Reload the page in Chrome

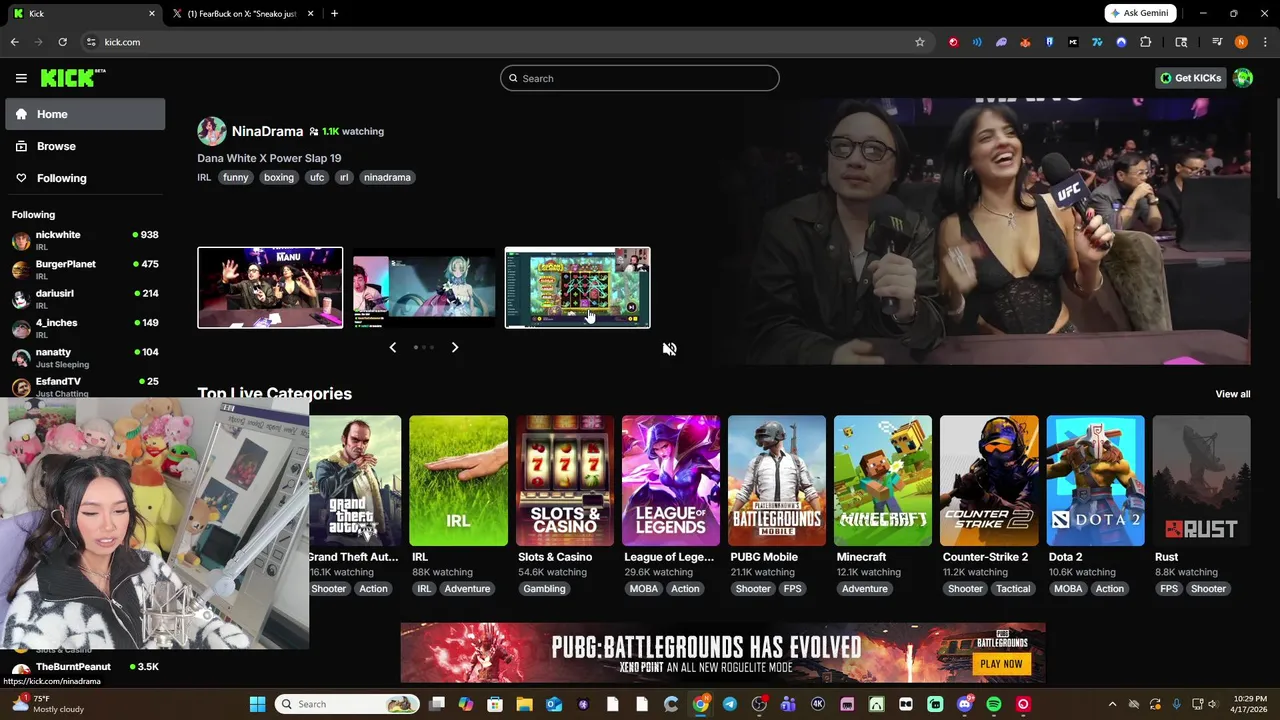(x=62, y=42)
